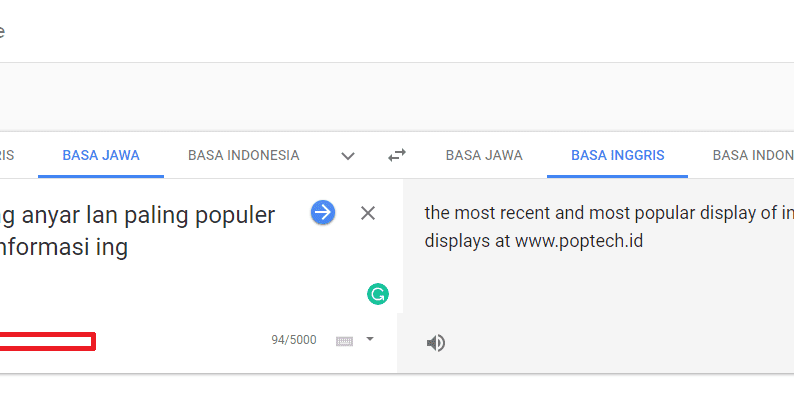Expand input tools arrow beside keyboard
The width and height of the screenshot is (794, 417).
pos(369,339)
